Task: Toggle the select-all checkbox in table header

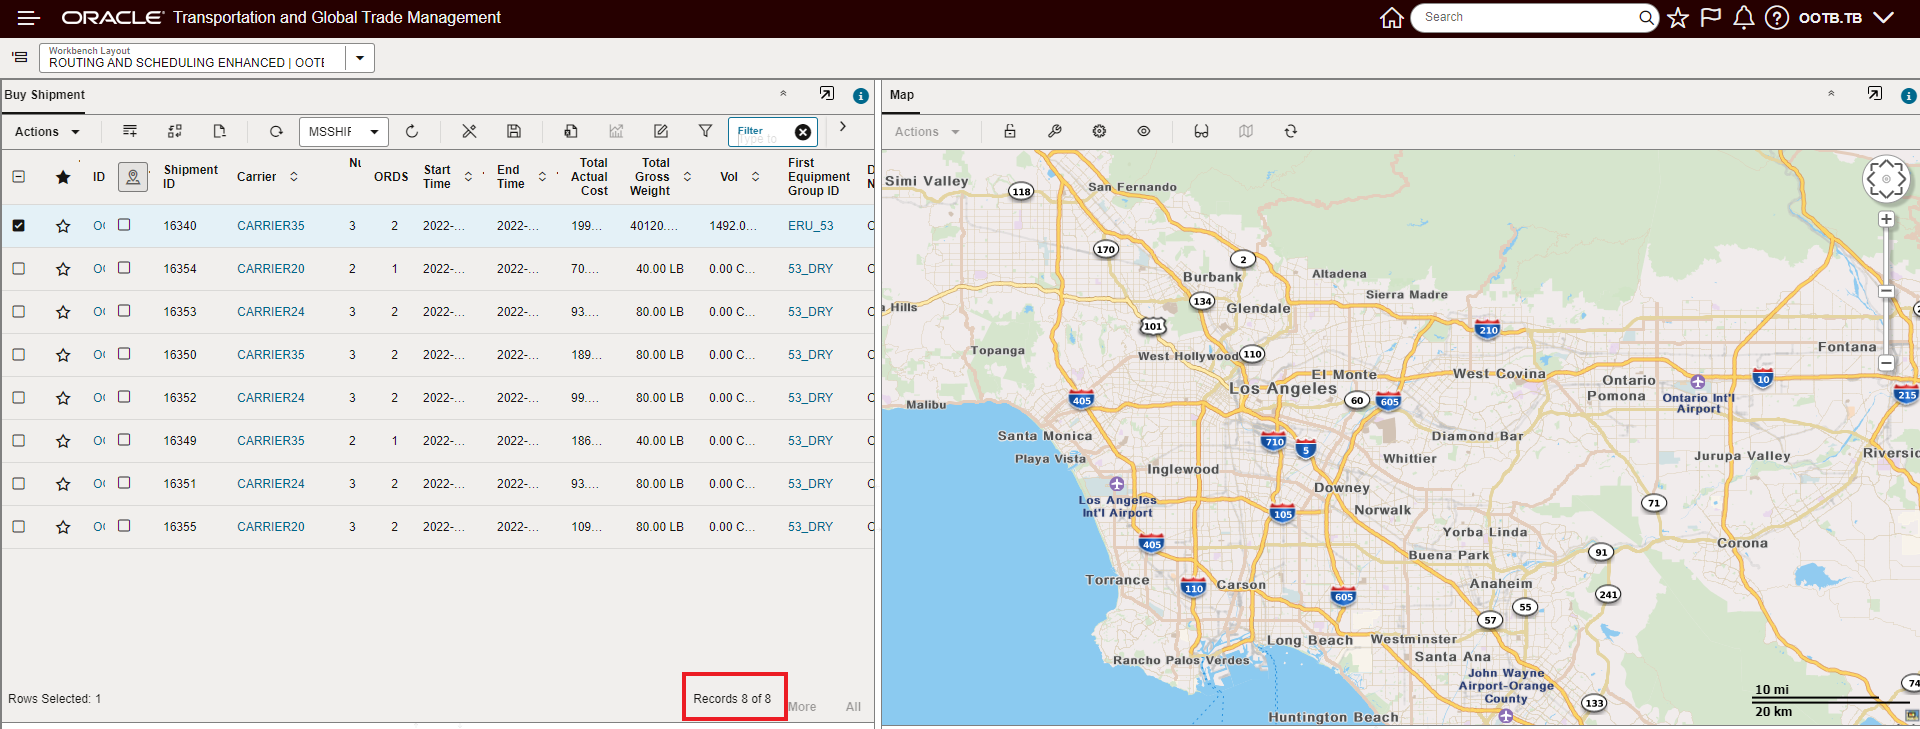Action: [x=19, y=177]
